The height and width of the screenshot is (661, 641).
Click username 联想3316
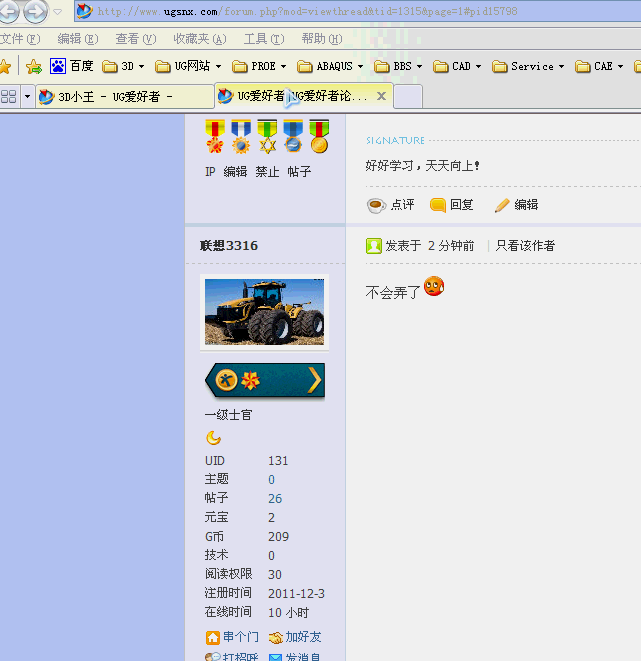229,245
